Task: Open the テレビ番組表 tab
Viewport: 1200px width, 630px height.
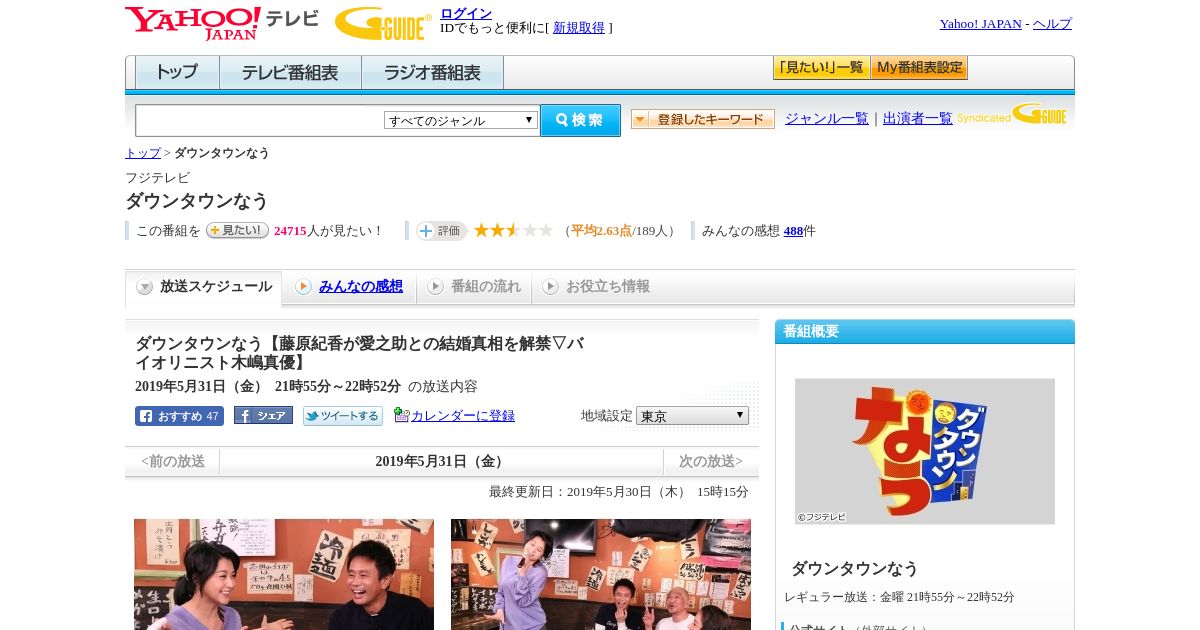Action: click(x=290, y=72)
